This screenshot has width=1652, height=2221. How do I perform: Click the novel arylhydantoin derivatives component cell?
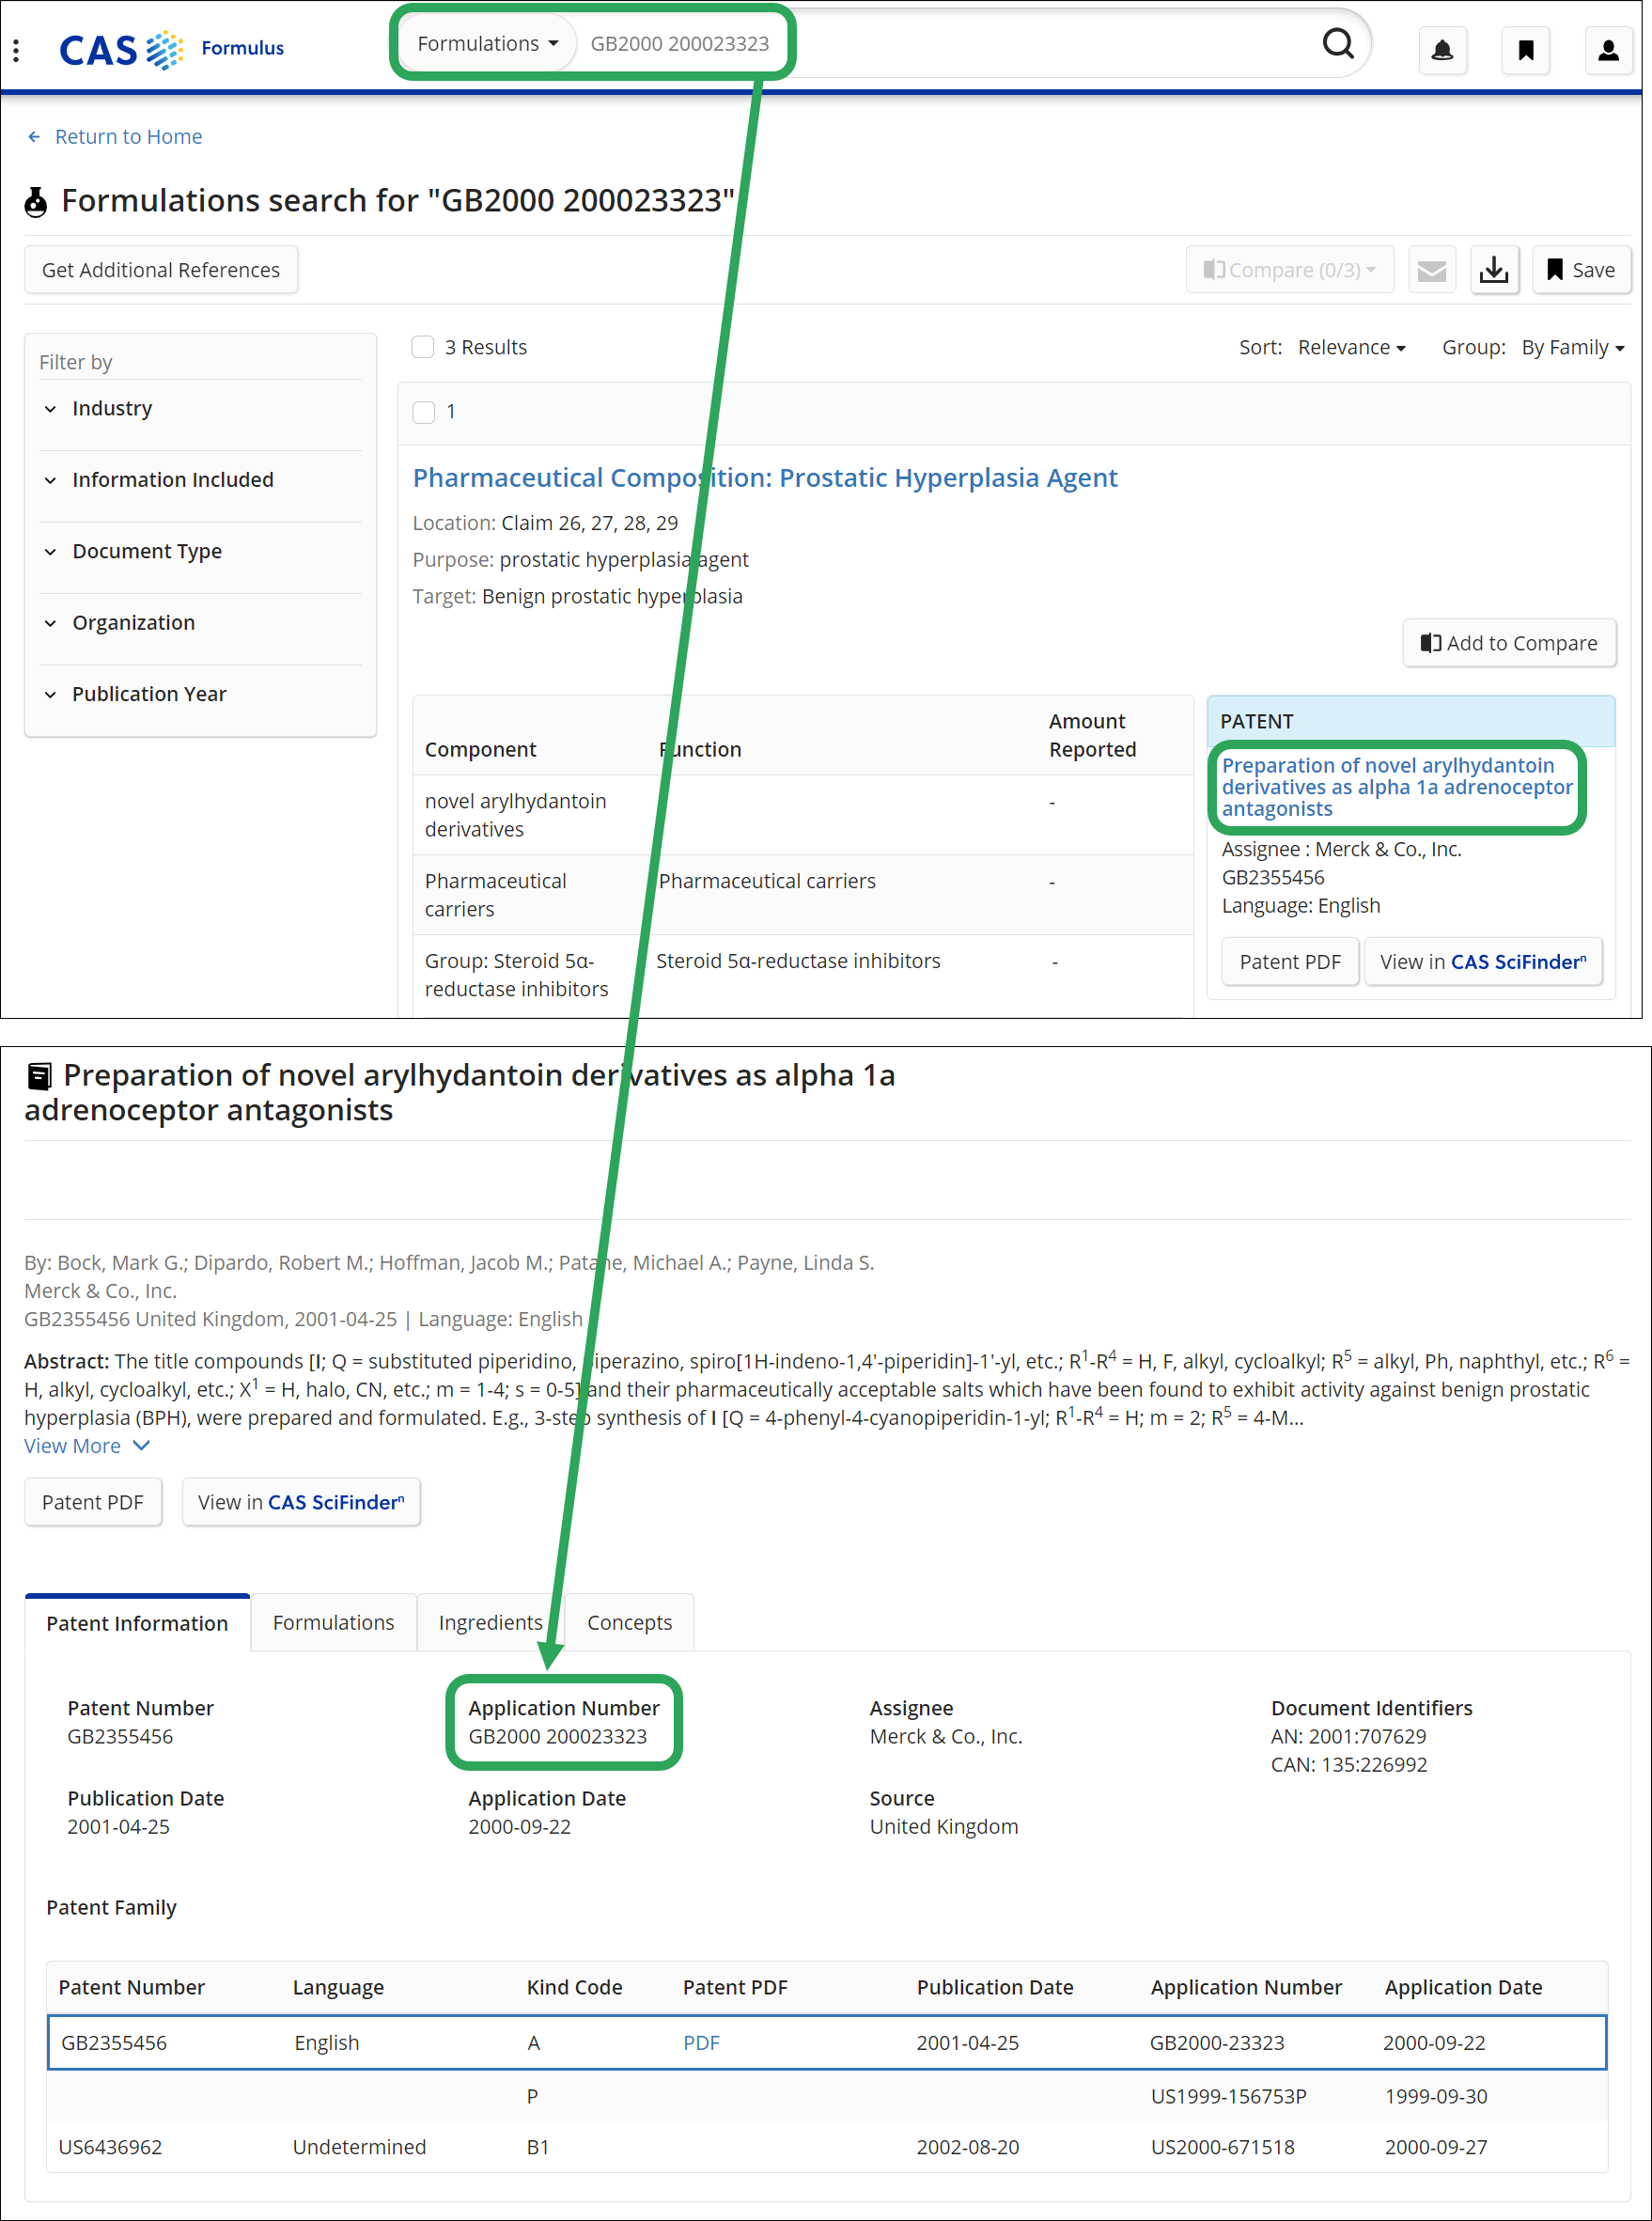[x=515, y=815]
